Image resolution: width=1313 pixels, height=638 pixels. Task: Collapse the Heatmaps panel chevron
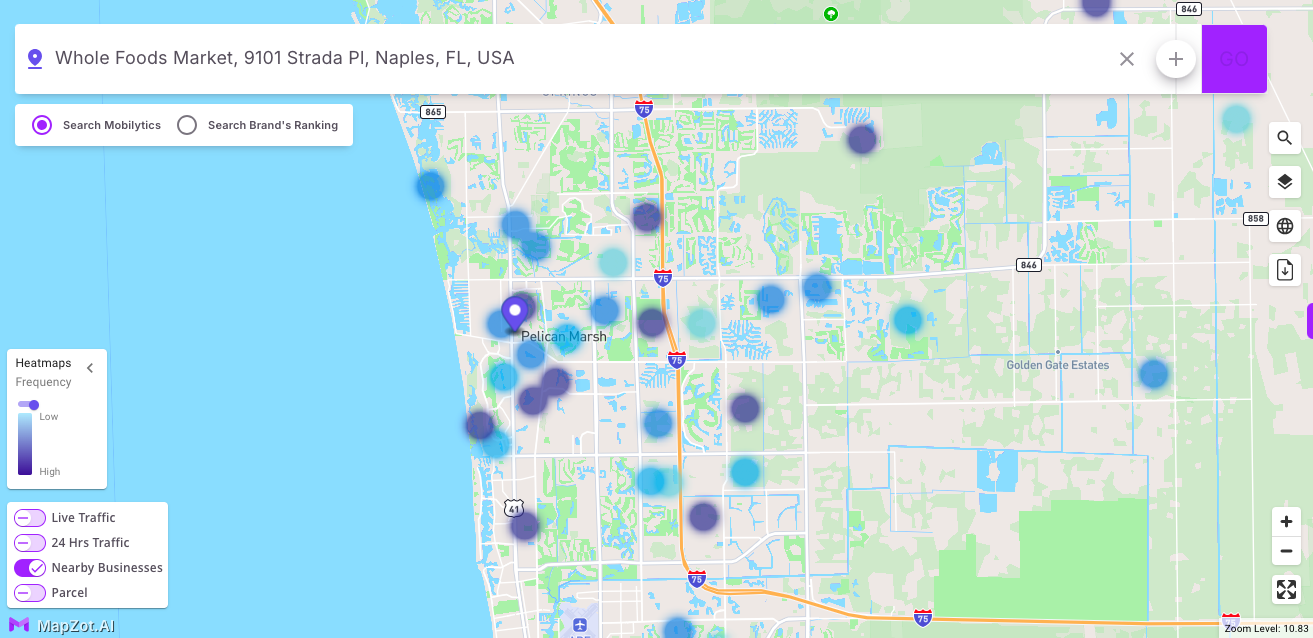[90, 368]
